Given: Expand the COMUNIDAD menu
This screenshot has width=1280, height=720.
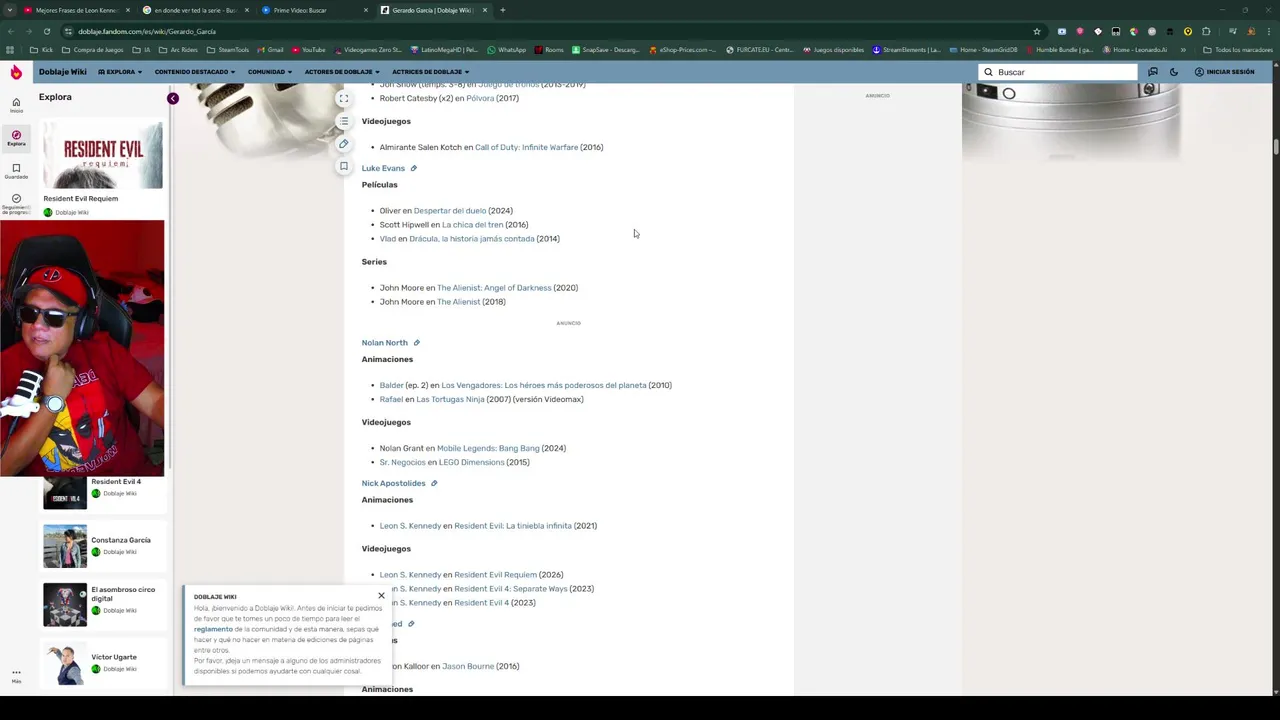Looking at the screenshot, I should tap(270, 72).
